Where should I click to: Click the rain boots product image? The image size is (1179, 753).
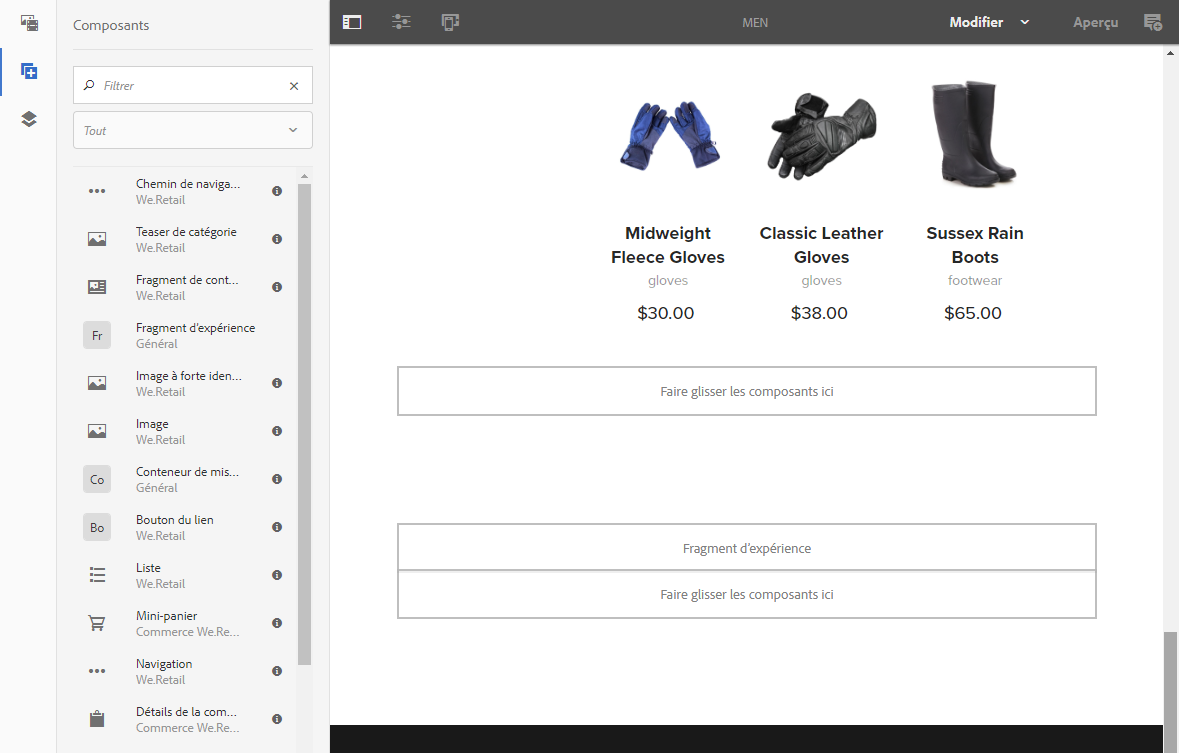[973, 134]
